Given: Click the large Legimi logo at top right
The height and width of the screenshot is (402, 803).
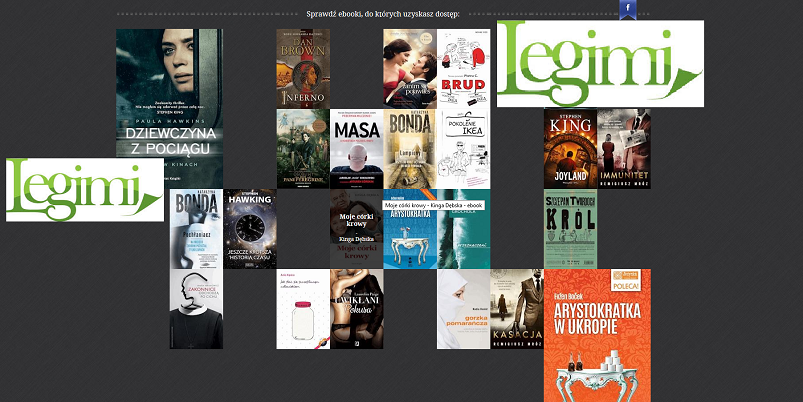Looking at the screenshot, I should 600,64.
